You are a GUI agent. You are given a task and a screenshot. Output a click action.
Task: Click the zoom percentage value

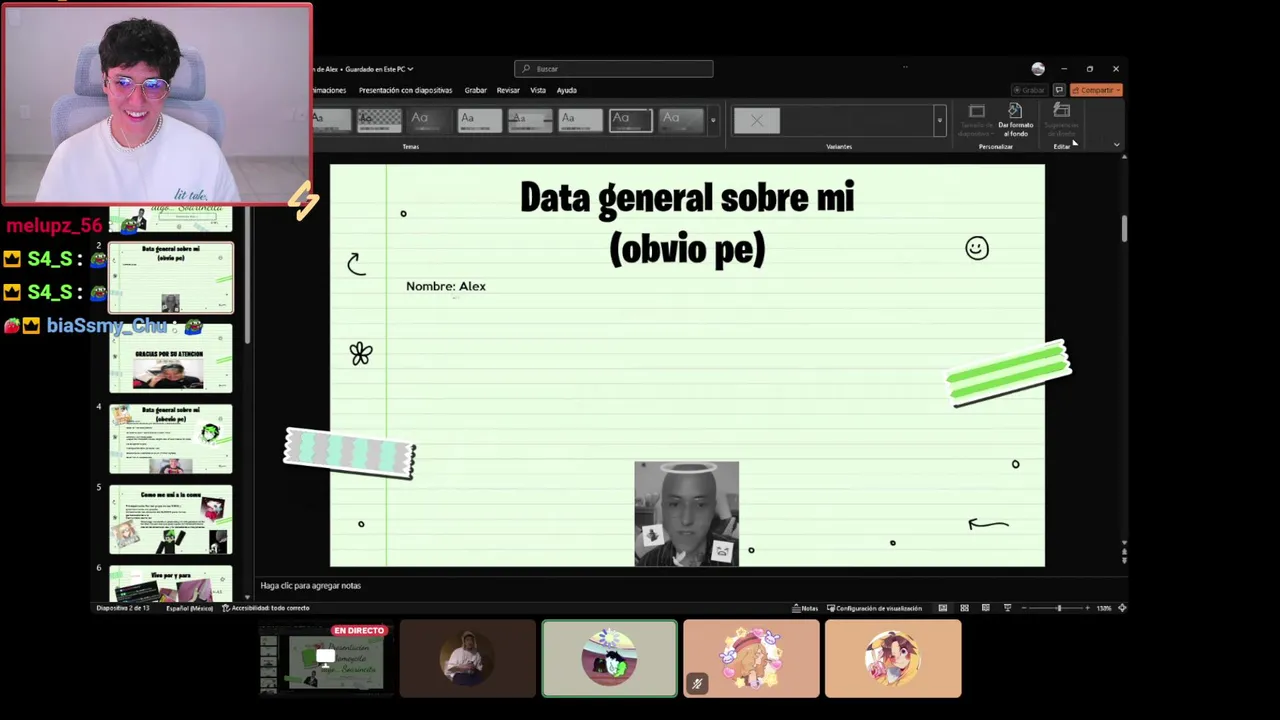[x=1104, y=608]
